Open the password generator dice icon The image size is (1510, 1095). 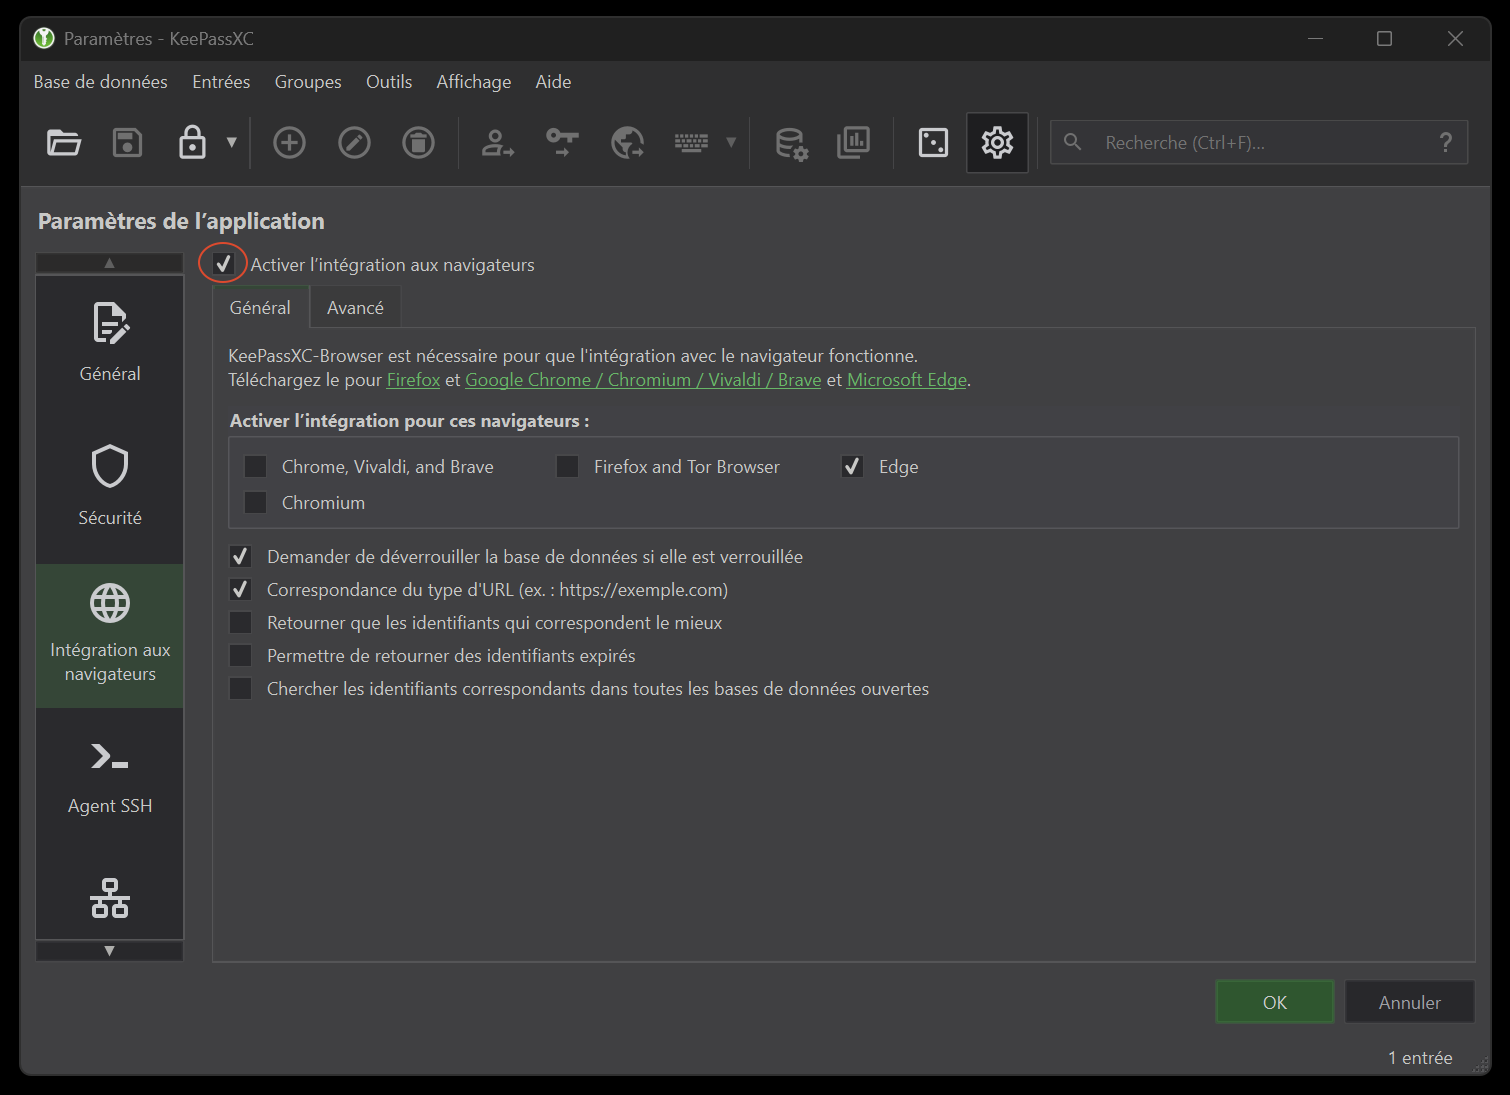(933, 143)
